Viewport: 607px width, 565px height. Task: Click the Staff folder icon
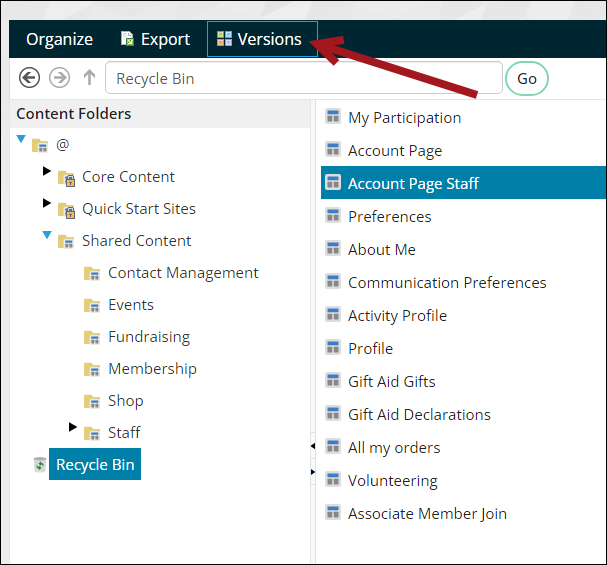[92, 433]
